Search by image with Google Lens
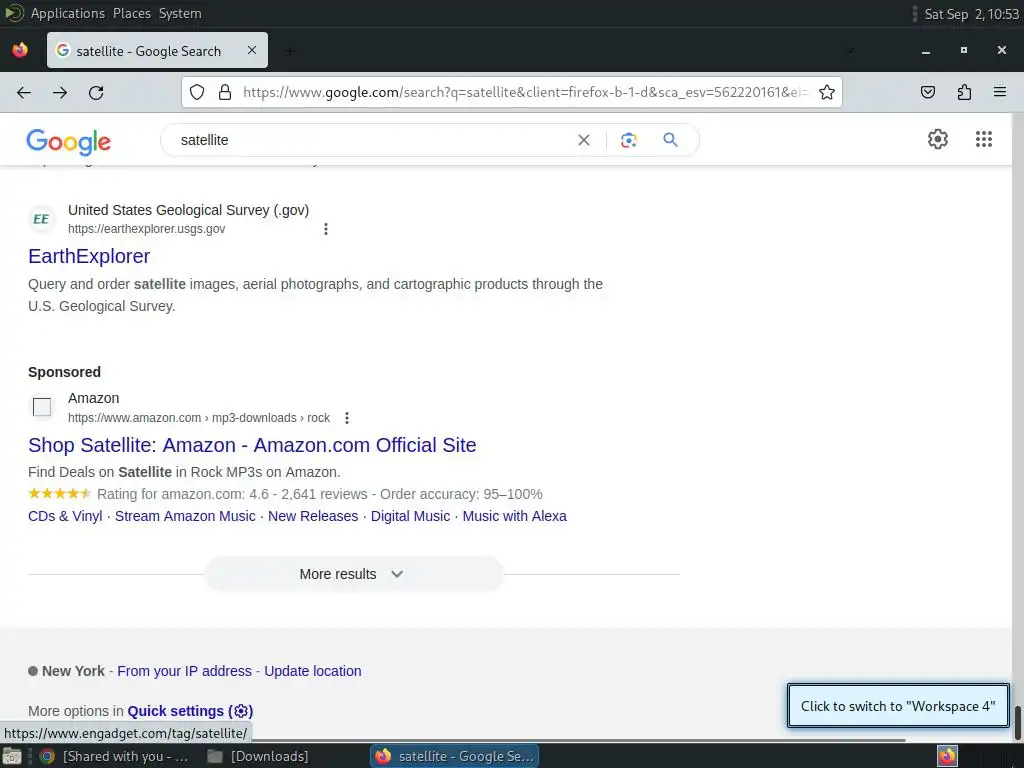This screenshot has width=1024, height=768. pos(628,140)
